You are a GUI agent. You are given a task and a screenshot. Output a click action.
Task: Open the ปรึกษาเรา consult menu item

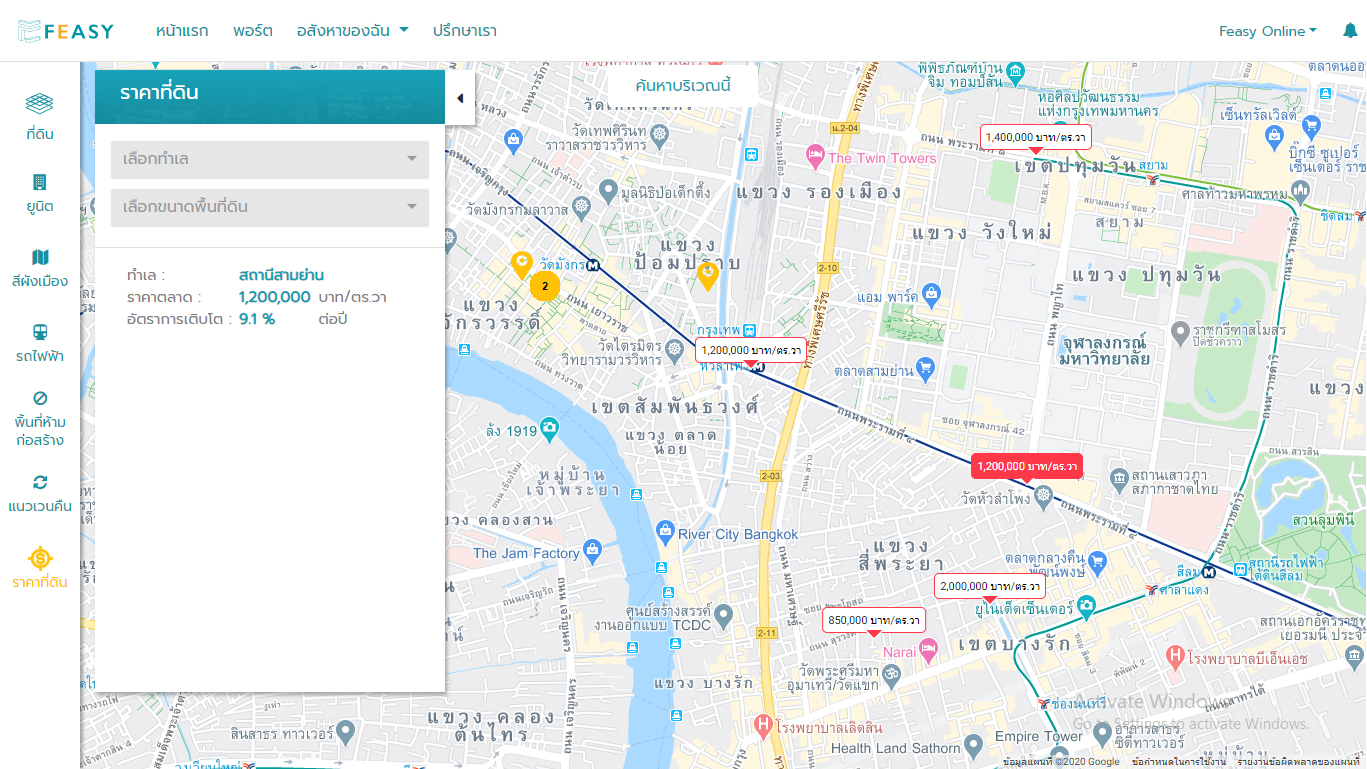[x=465, y=31]
